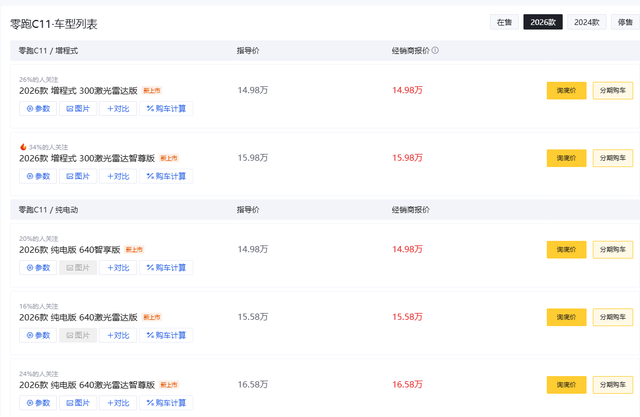
Task: Open 参数 for 纯电版 640智享版
Action: point(38,268)
